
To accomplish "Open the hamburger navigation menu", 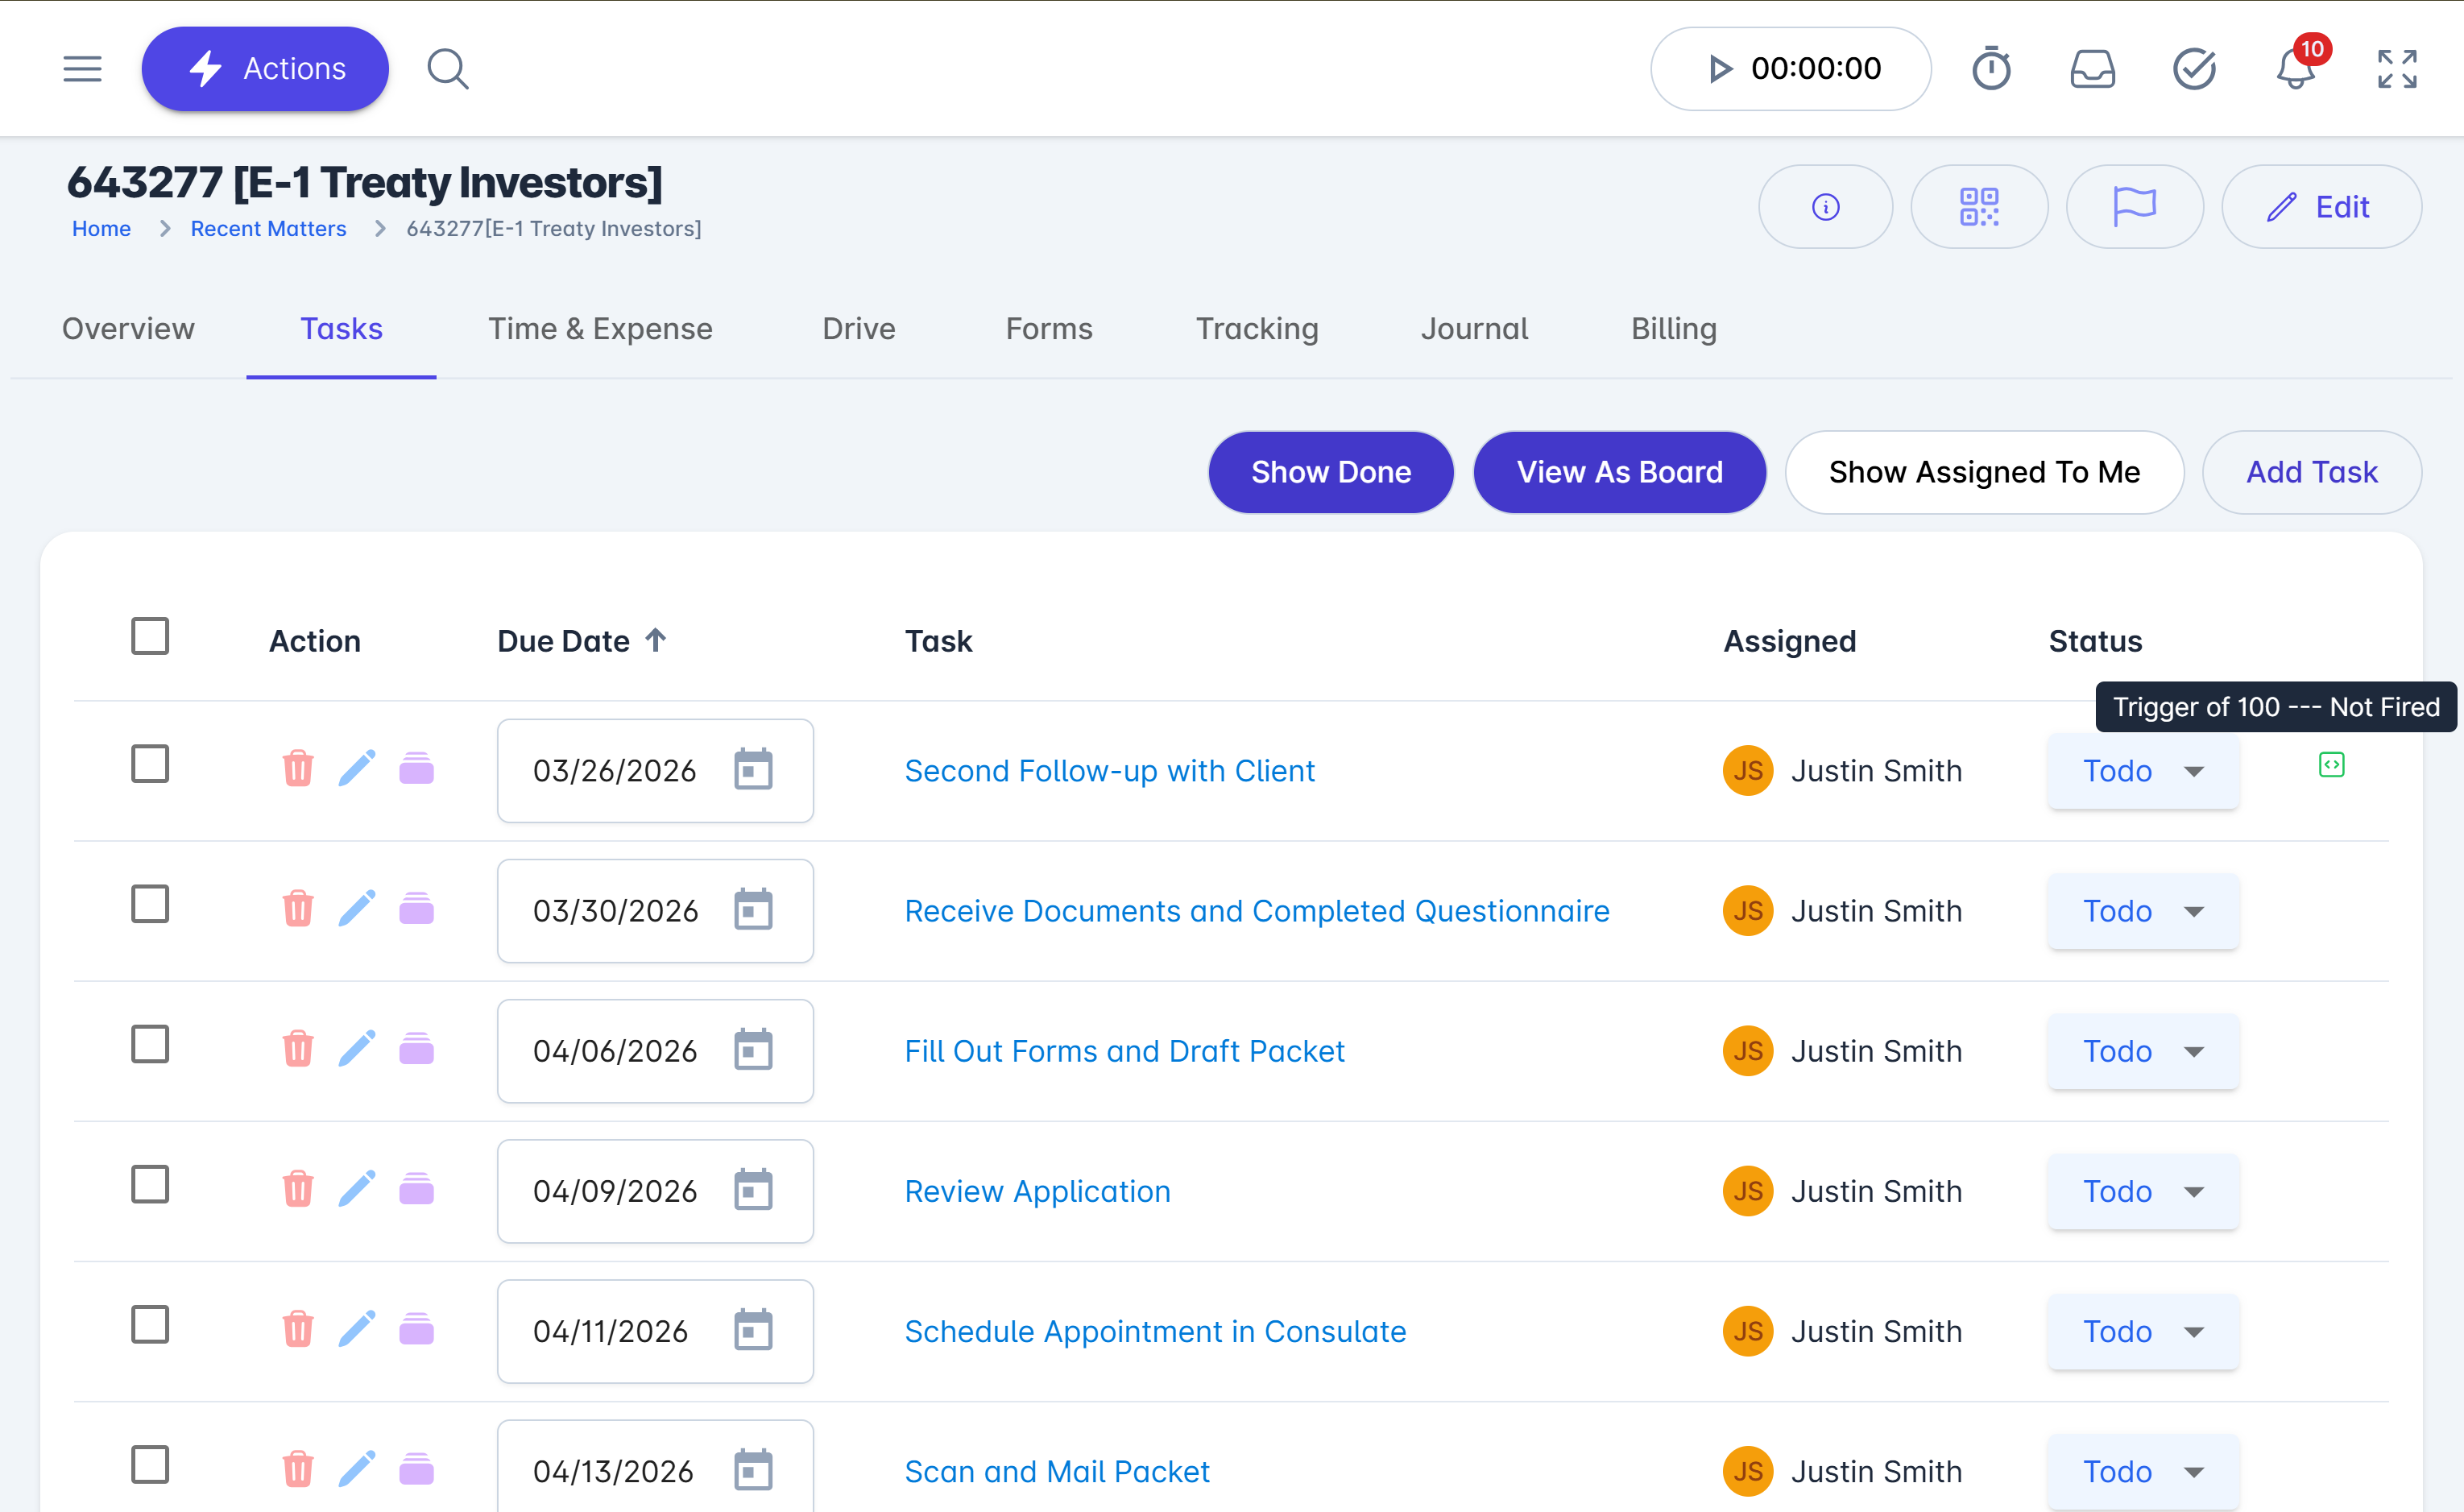I will 82,69.
